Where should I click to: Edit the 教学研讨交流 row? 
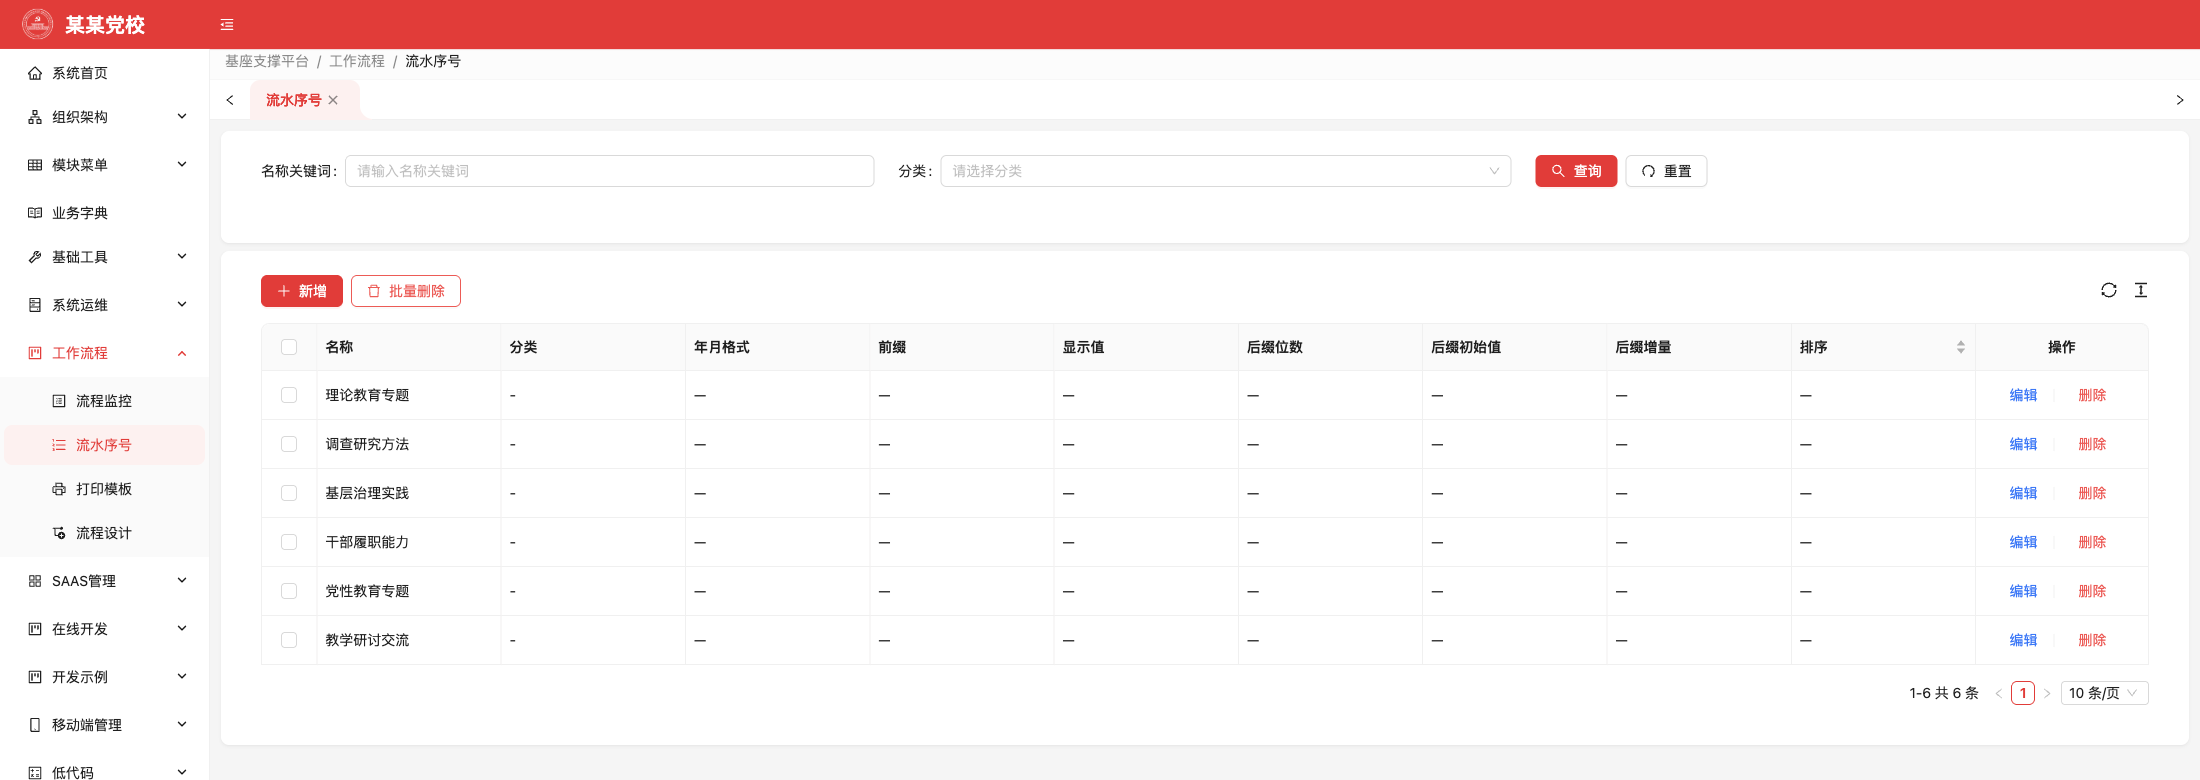[2023, 640]
